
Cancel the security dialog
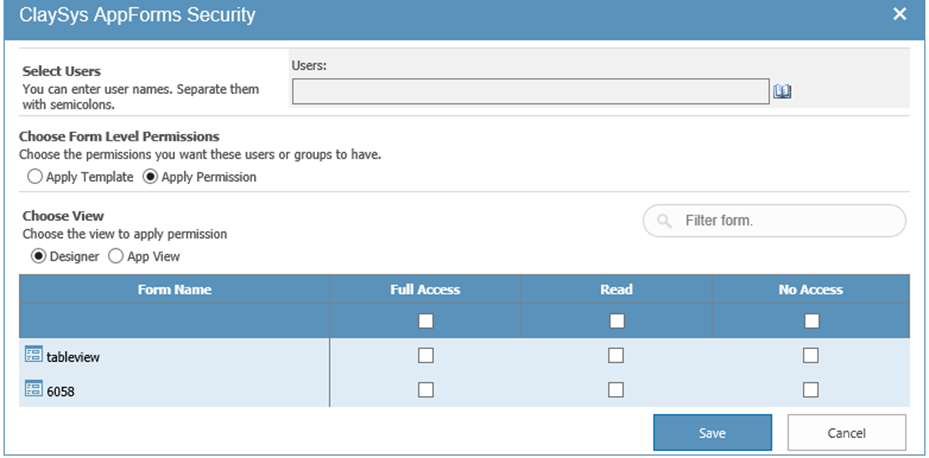point(847,433)
